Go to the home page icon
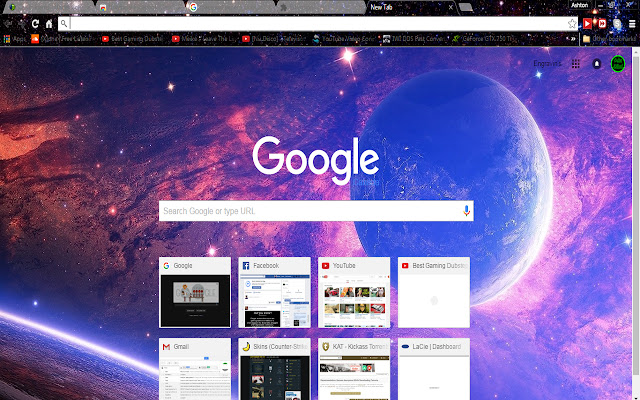The image size is (640, 400). [49, 24]
